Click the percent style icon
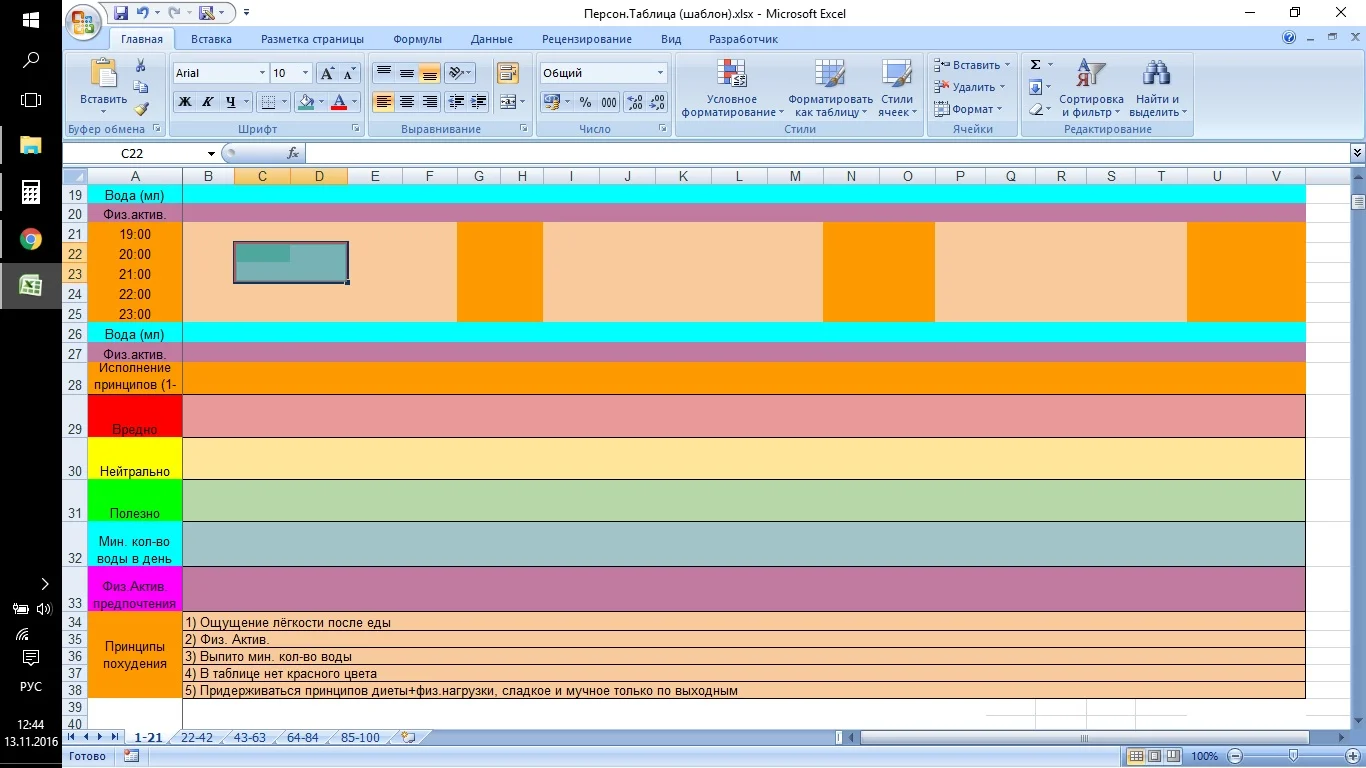 click(585, 102)
